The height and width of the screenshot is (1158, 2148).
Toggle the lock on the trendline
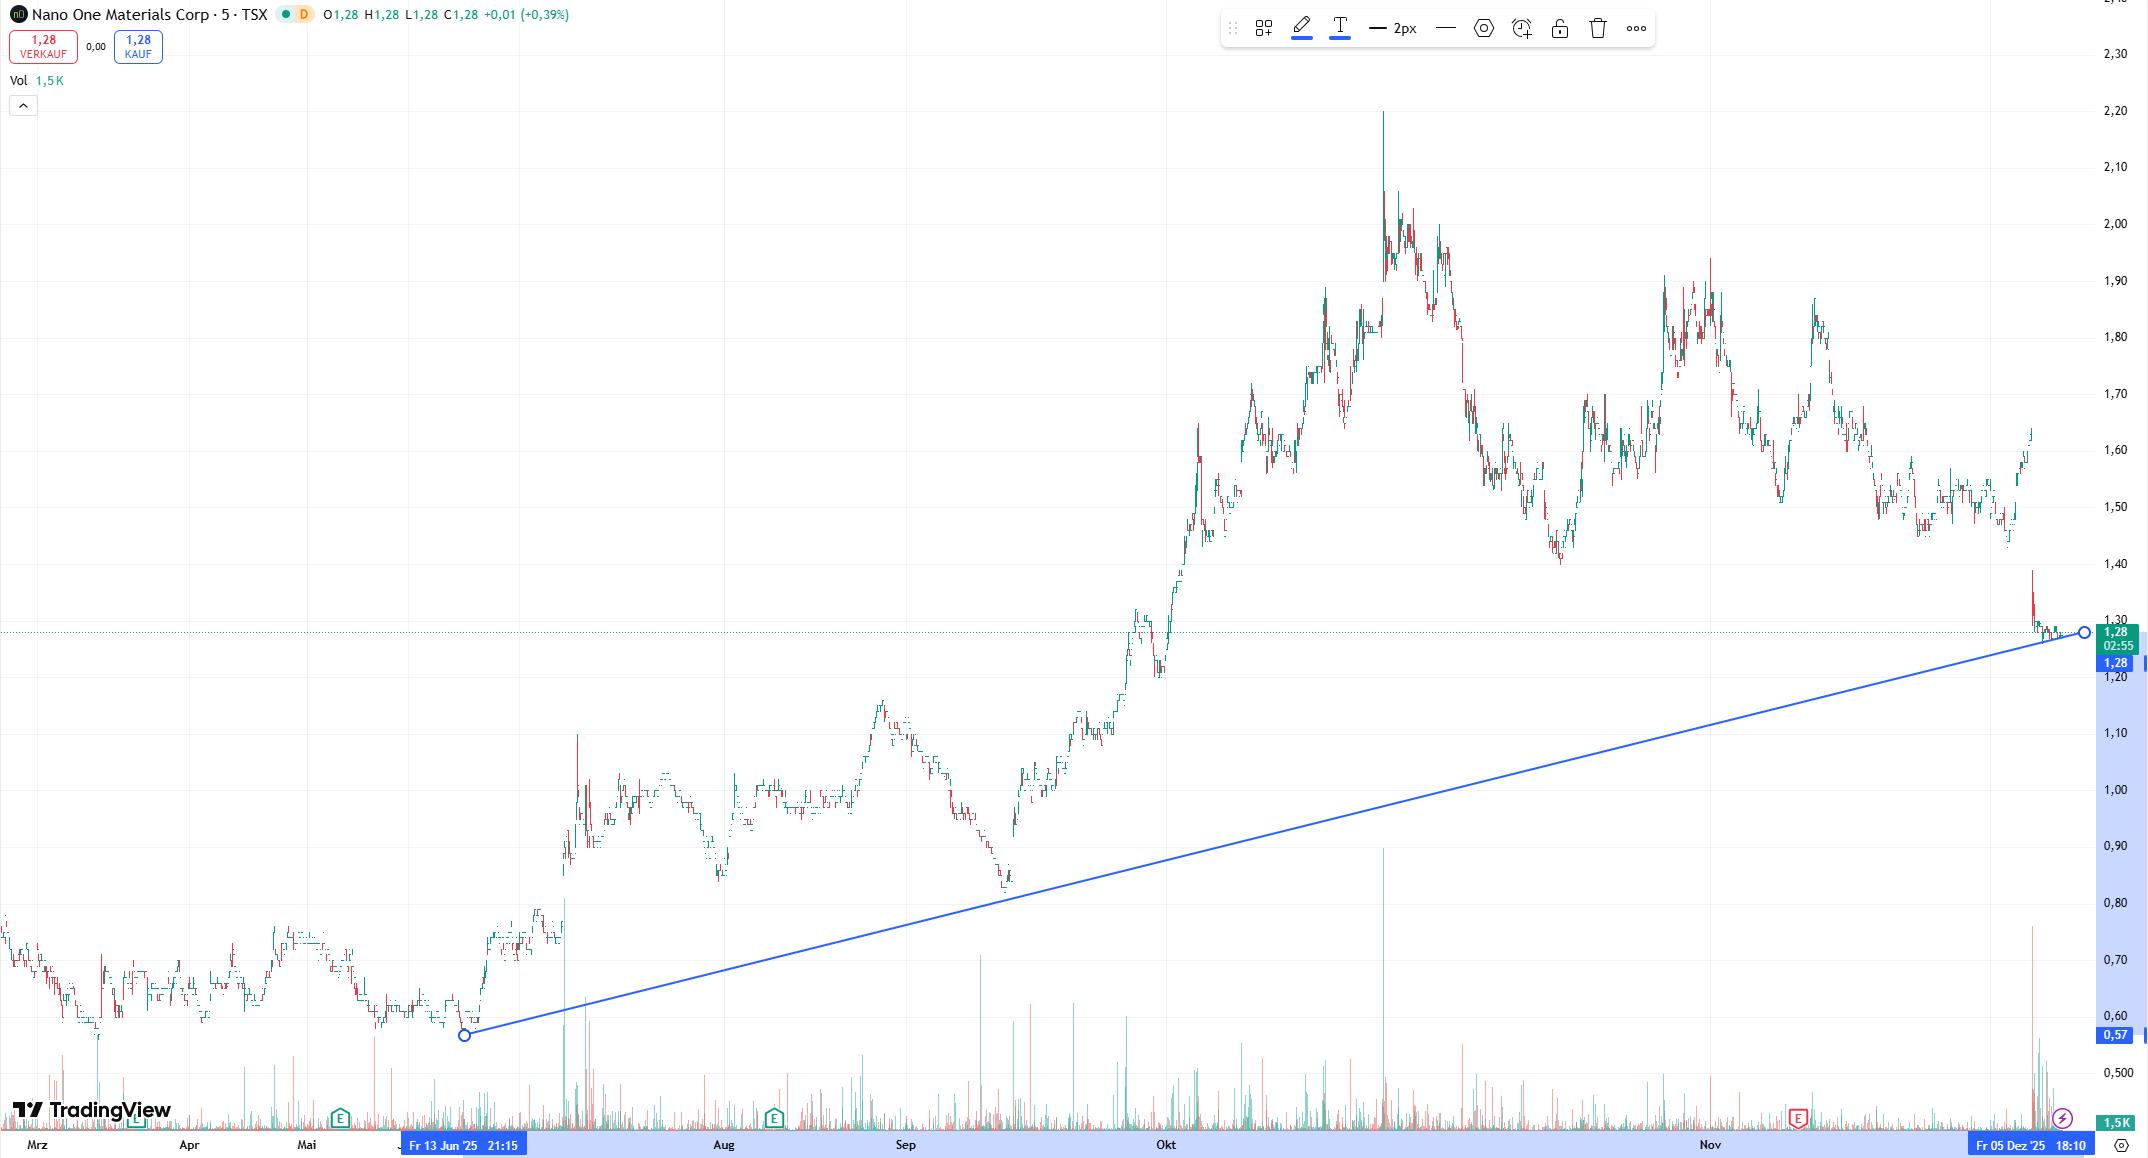pyautogui.click(x=1560, y=28)
